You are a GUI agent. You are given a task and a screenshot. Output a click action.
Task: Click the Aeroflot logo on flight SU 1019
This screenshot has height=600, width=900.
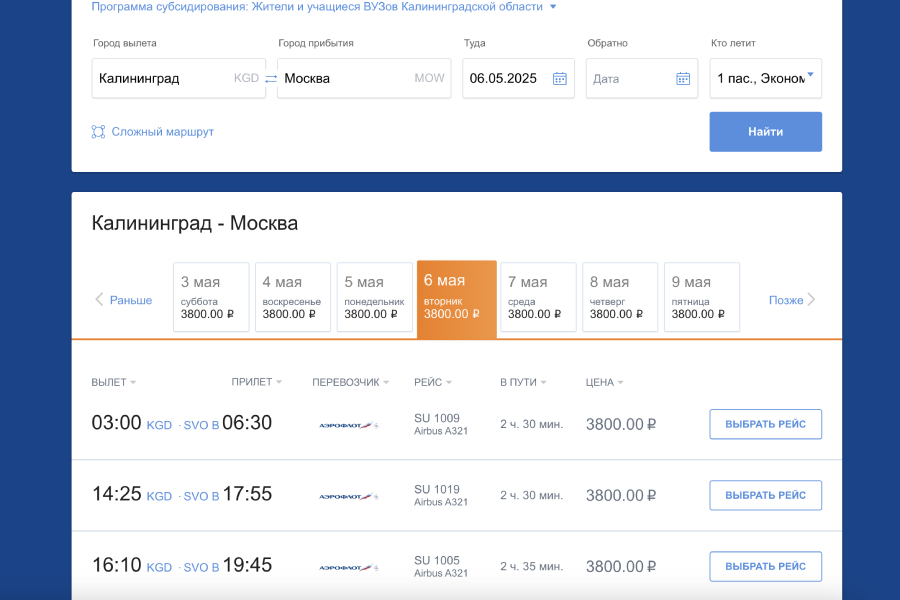click(x=348, y=496)
